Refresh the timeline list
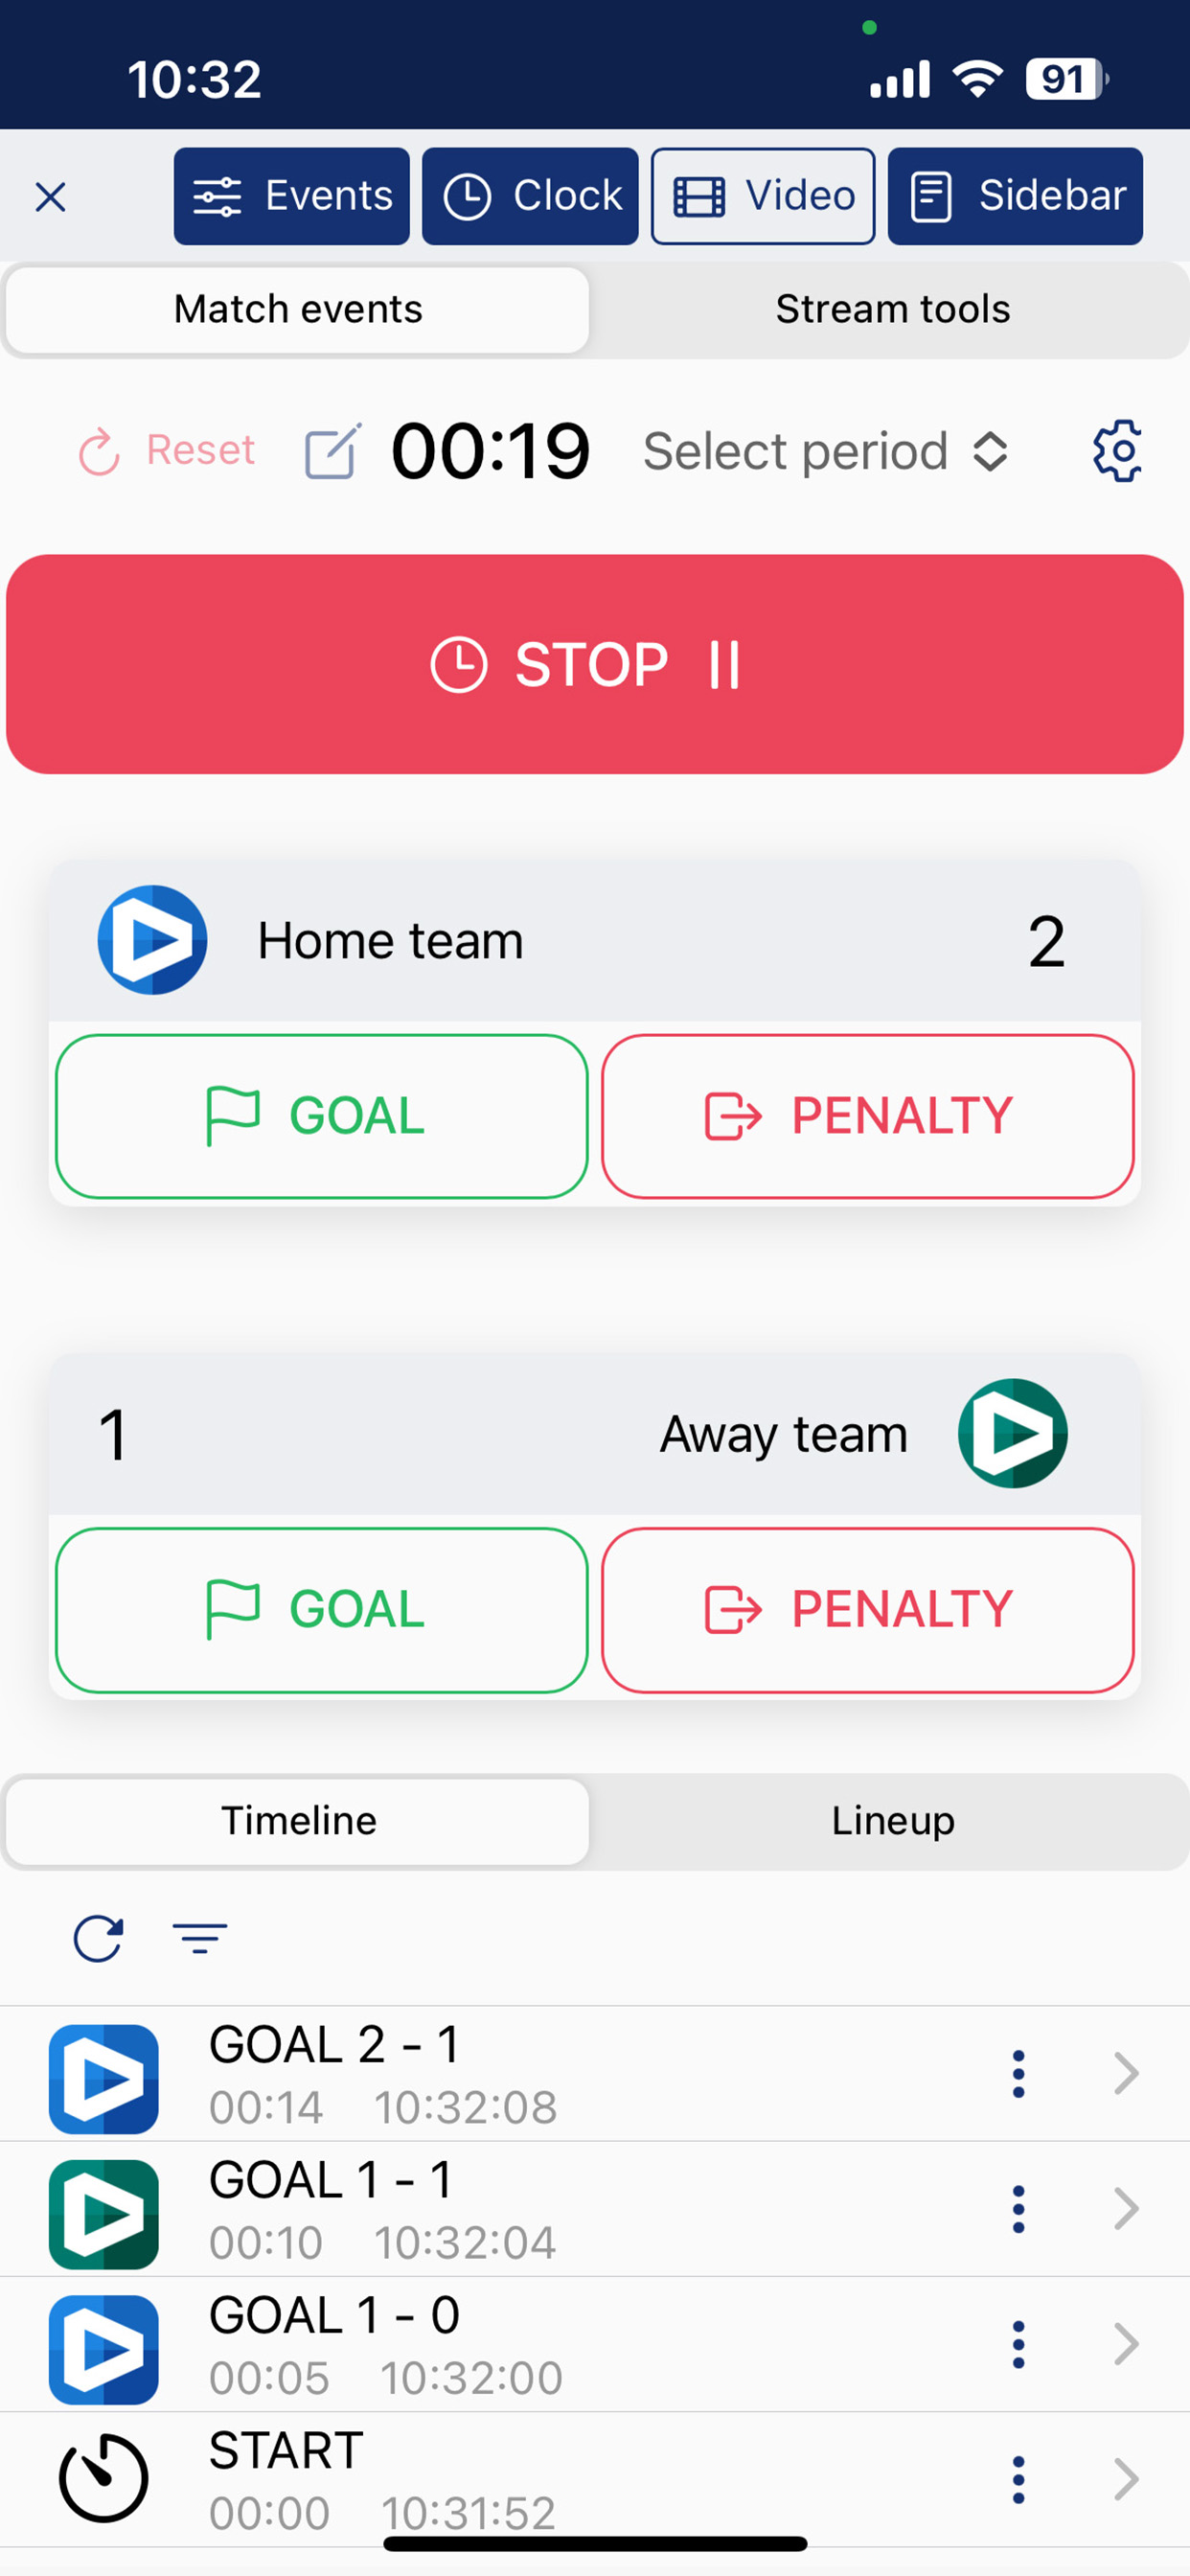1190x2576 pixels. coord(98,1939)
